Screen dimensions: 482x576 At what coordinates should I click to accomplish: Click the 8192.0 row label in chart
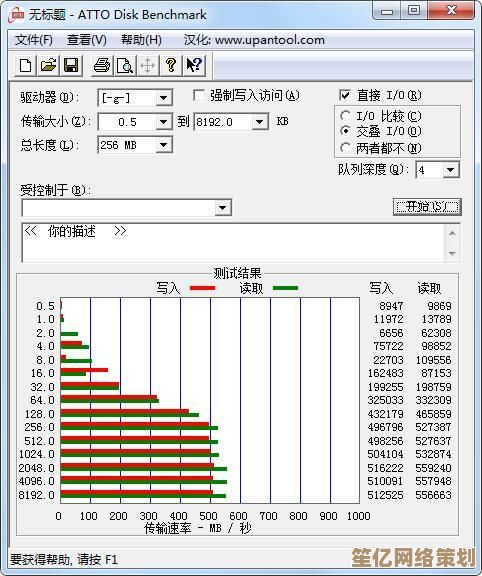tap(36, 495)
